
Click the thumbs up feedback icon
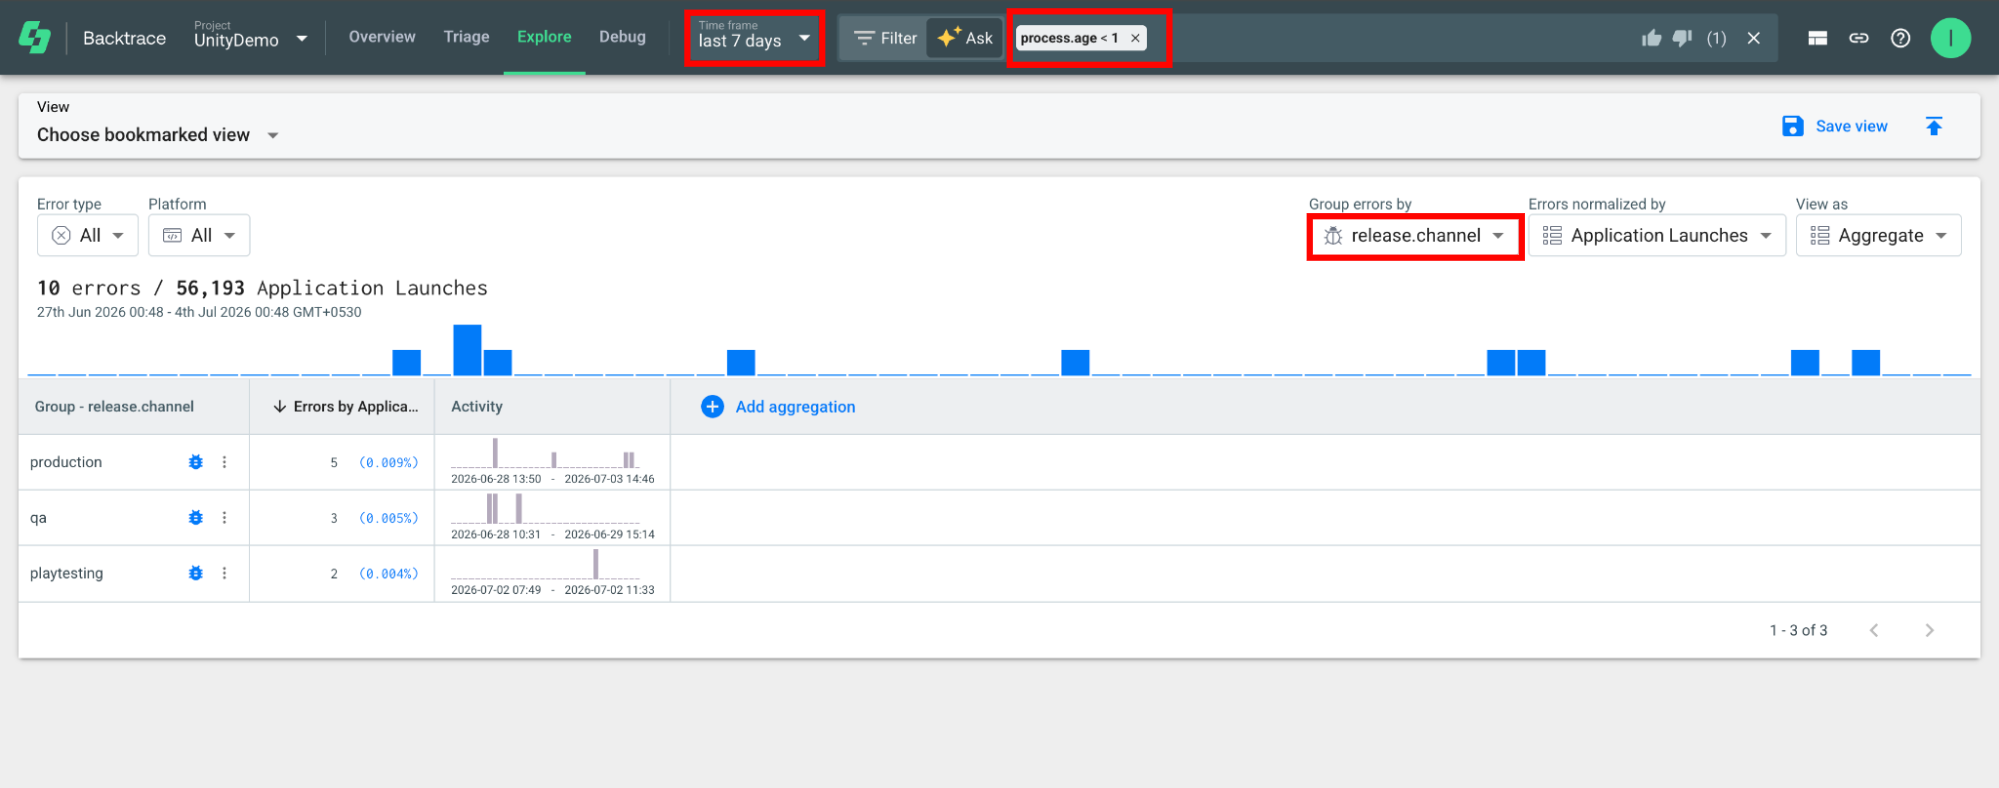(x=1651, y=38)
